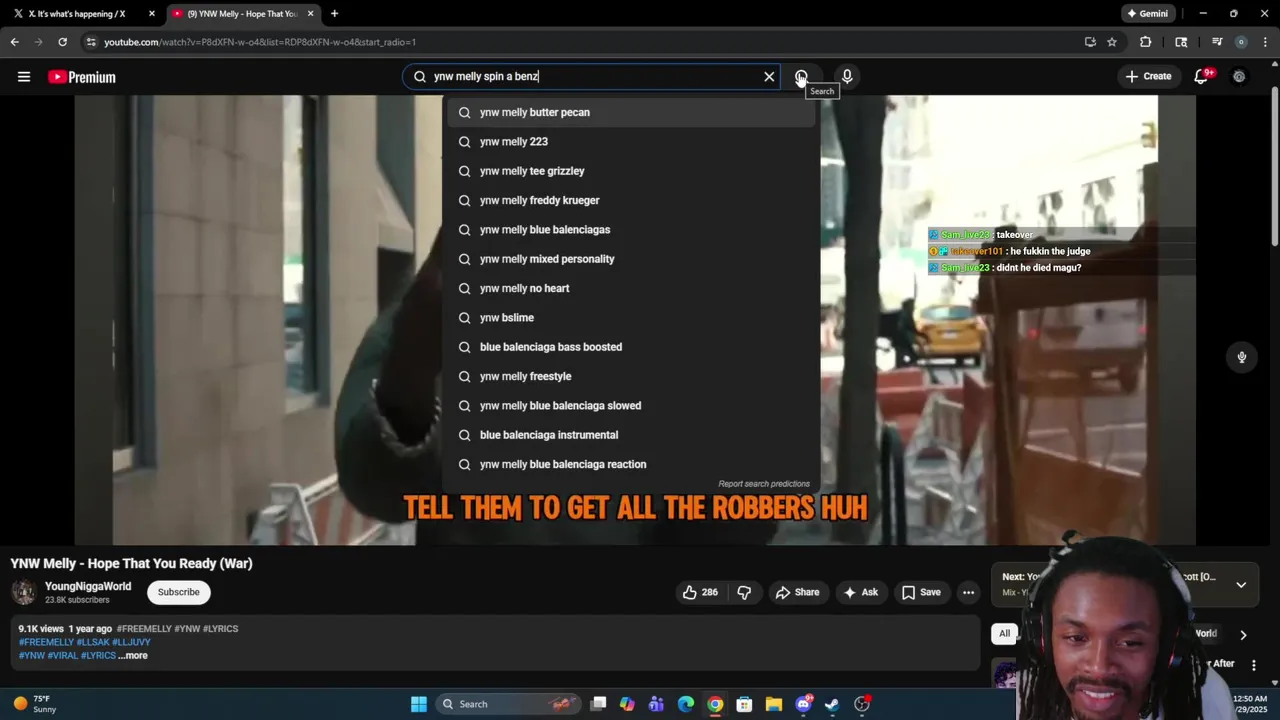Pick suggestion ynw melly blue balenciaga slowed

(x=631, y=406)
